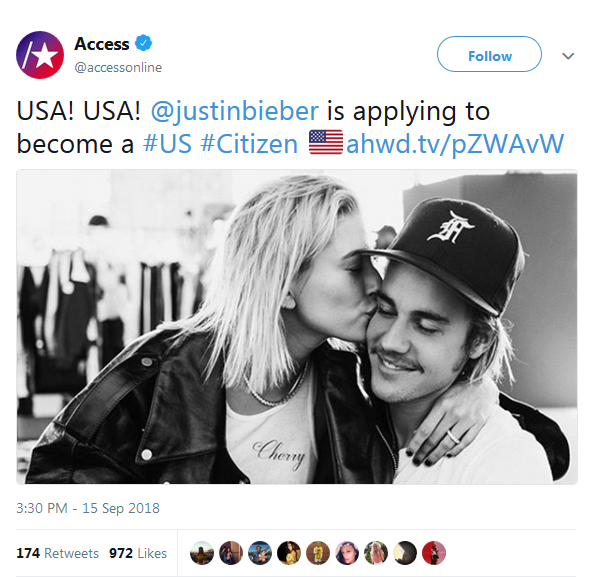593x577 pixels.
Task: Open the ahwd.tv/pZWAvW link
Action: click(455, 144)
